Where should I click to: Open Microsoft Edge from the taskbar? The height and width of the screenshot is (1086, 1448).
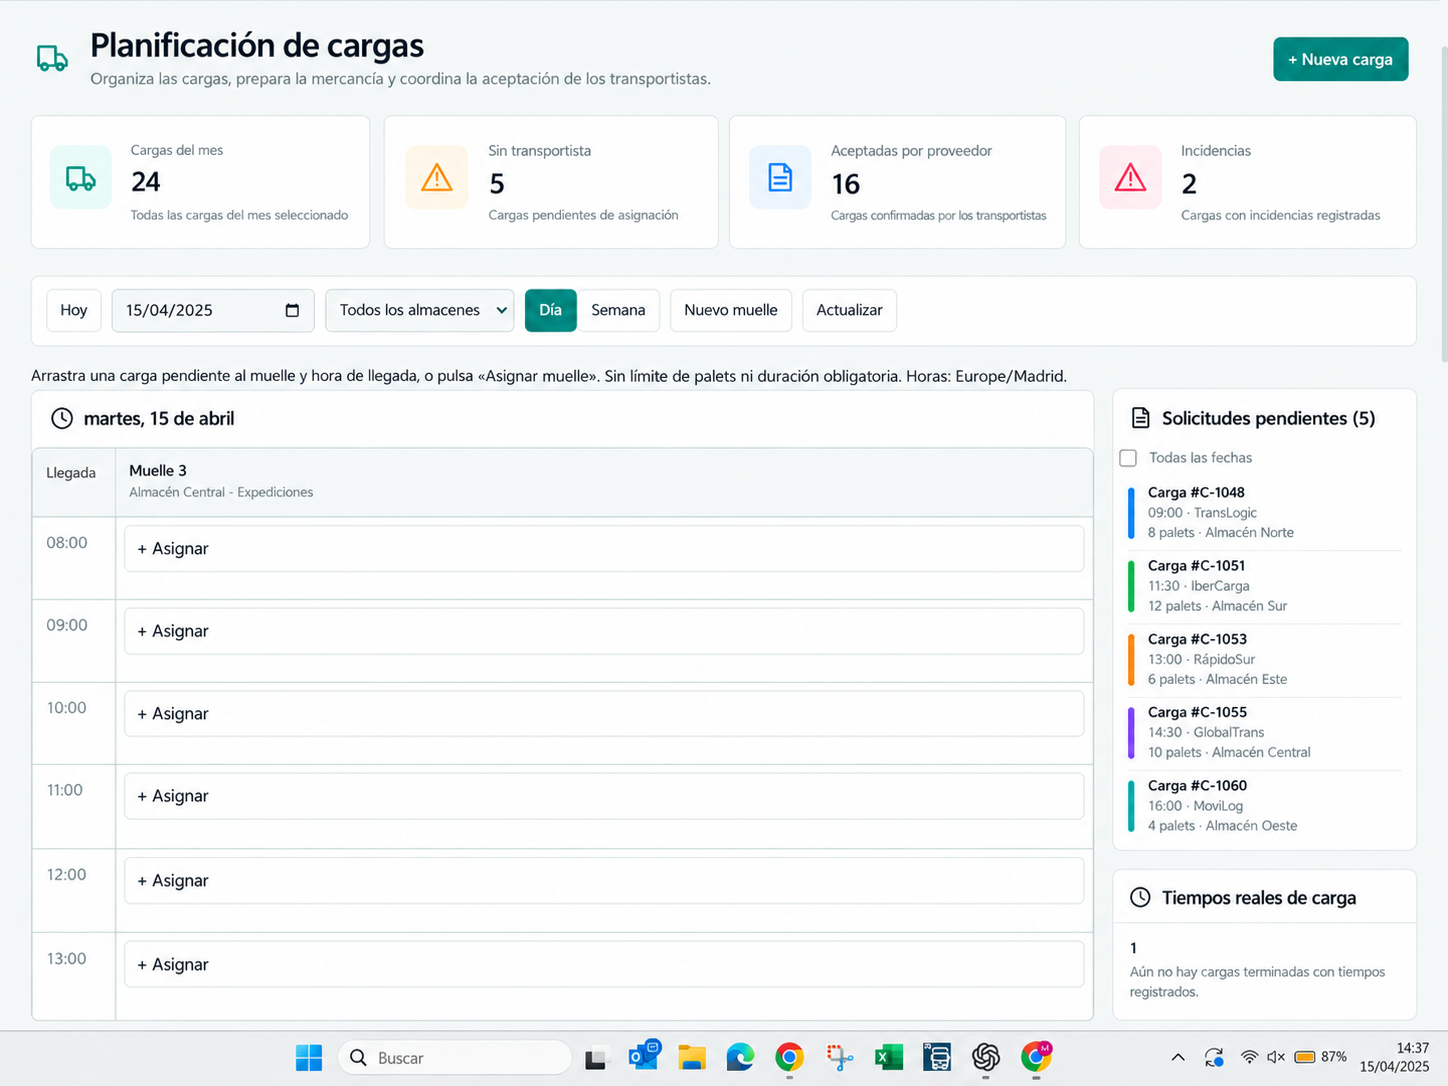[740, 1057]
